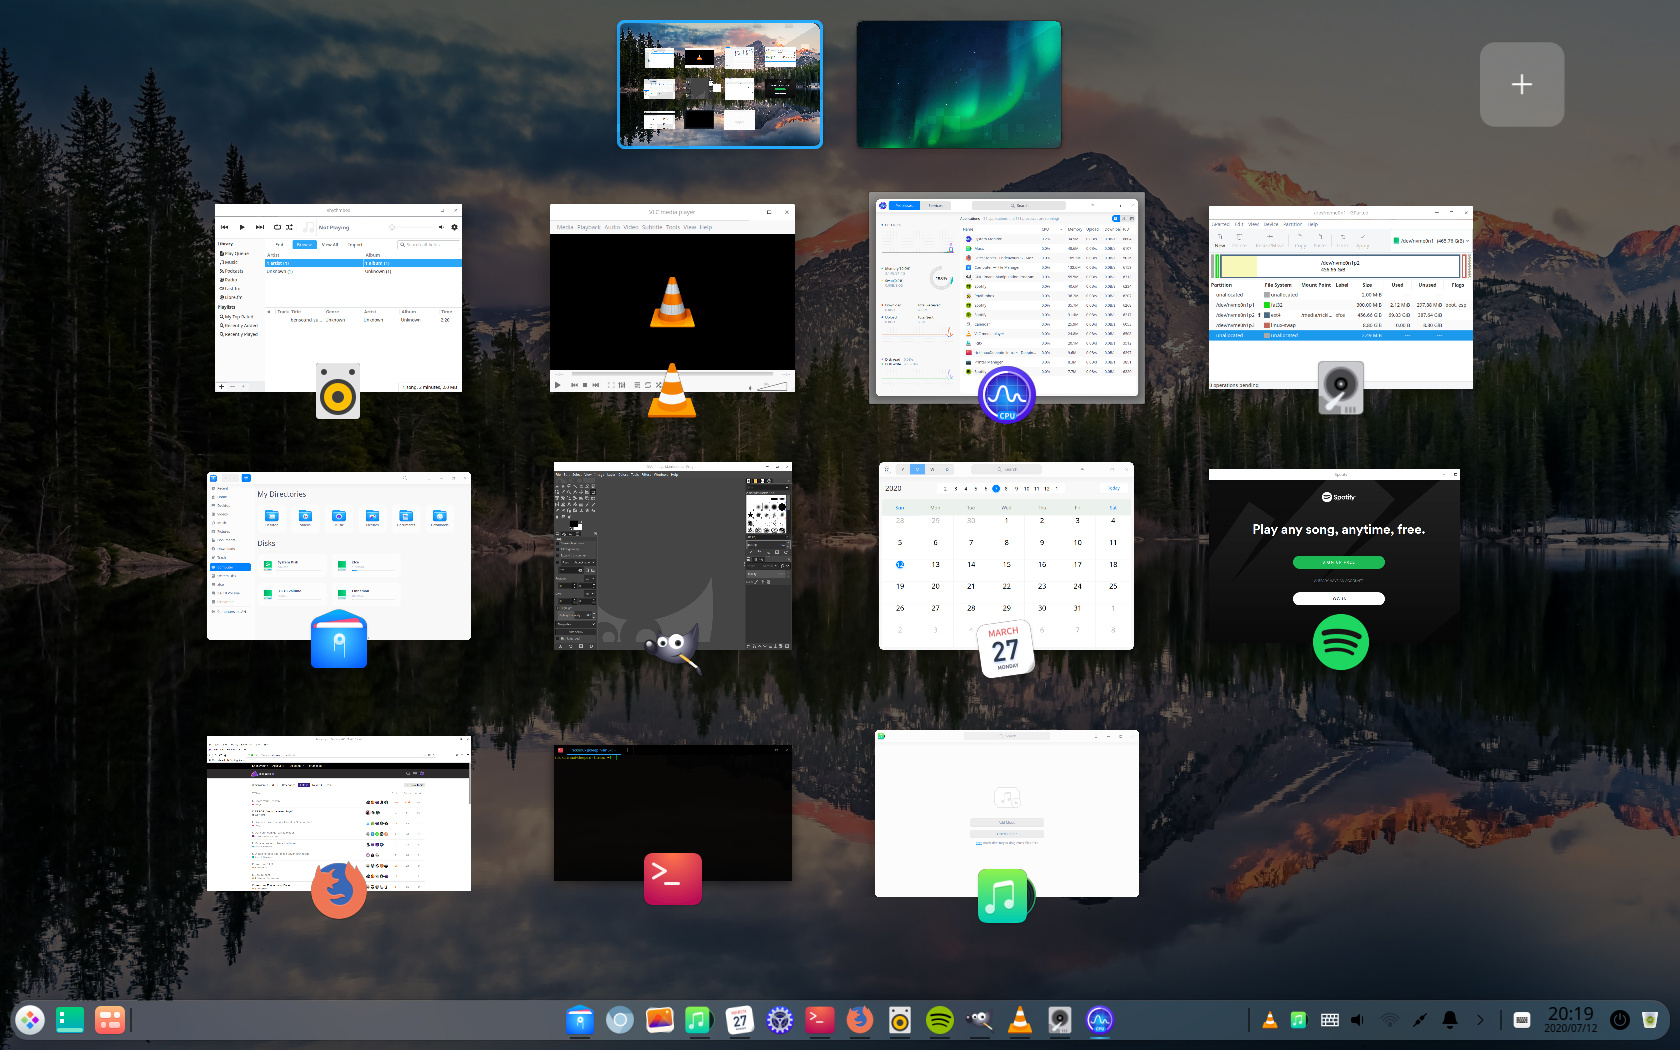Image resolution: width=1680 pixels, height=1050 pixels.
Task: Open the Trash icon in the dock
Action: pyautogui.click(x=1650, y=1020)
